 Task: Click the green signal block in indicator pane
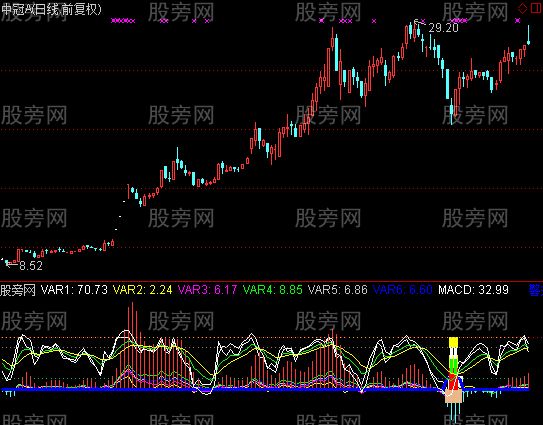coord(454,365)
